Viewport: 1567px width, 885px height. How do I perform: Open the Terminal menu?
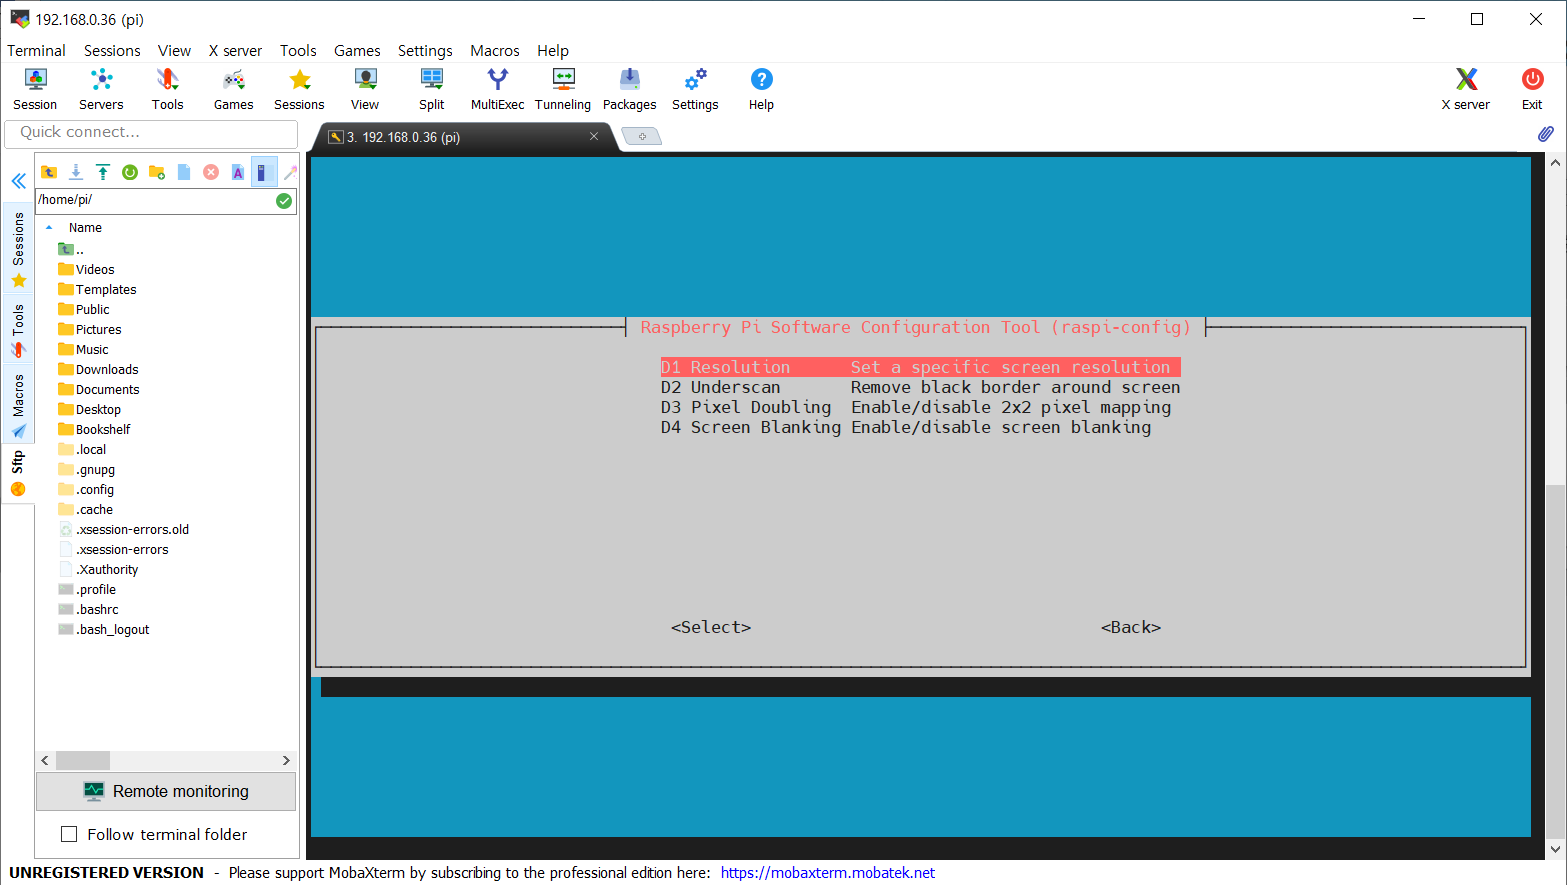[36, 50]
